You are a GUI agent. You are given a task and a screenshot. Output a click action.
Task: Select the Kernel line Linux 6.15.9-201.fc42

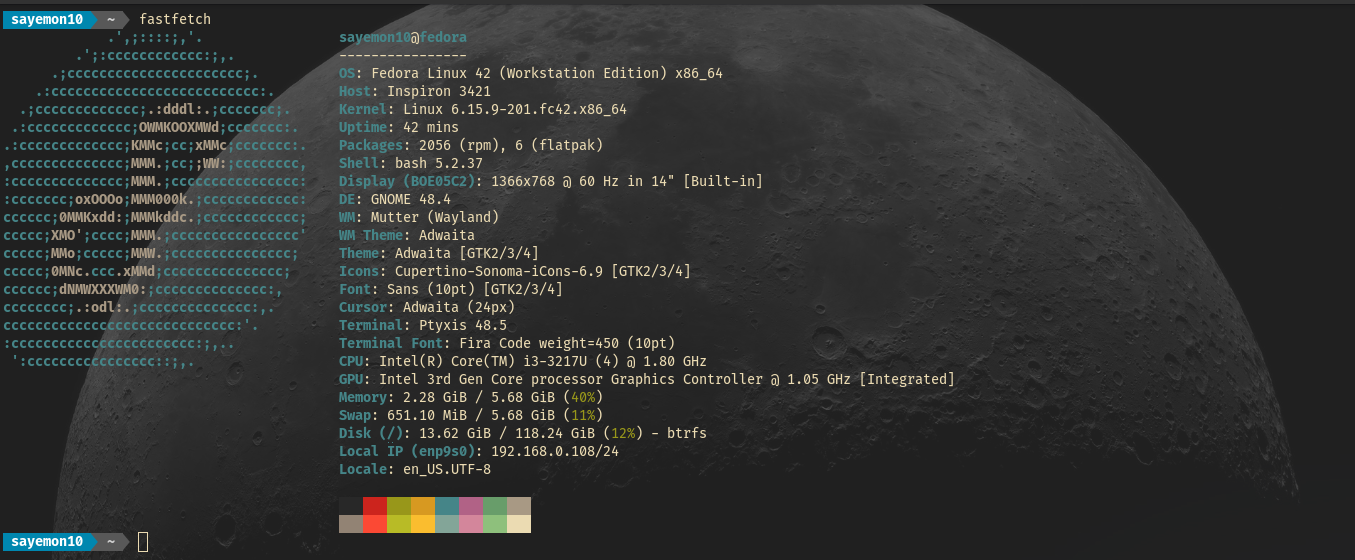(483, 109)
